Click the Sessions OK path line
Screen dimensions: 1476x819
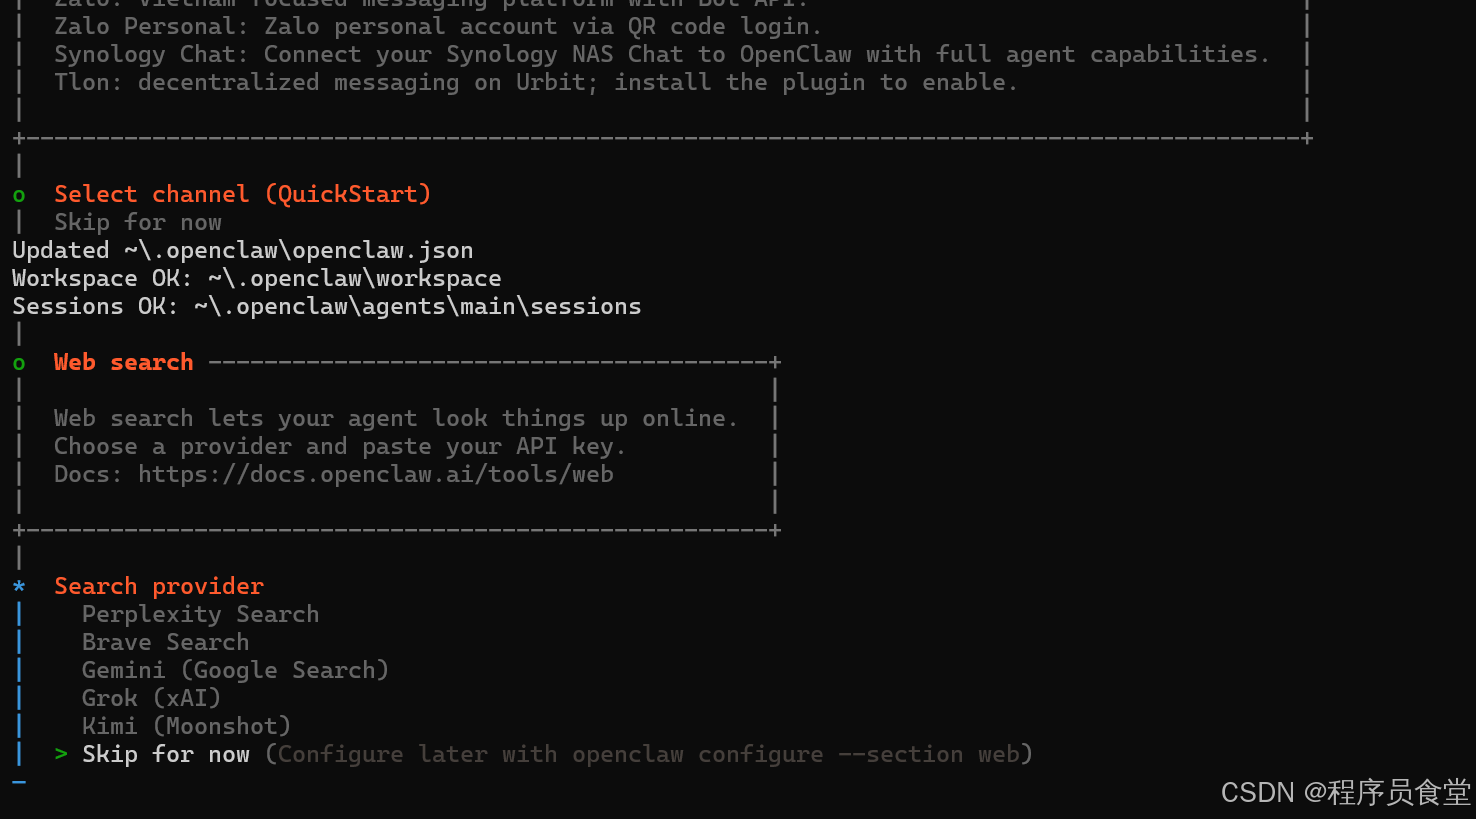coord(326,306)
